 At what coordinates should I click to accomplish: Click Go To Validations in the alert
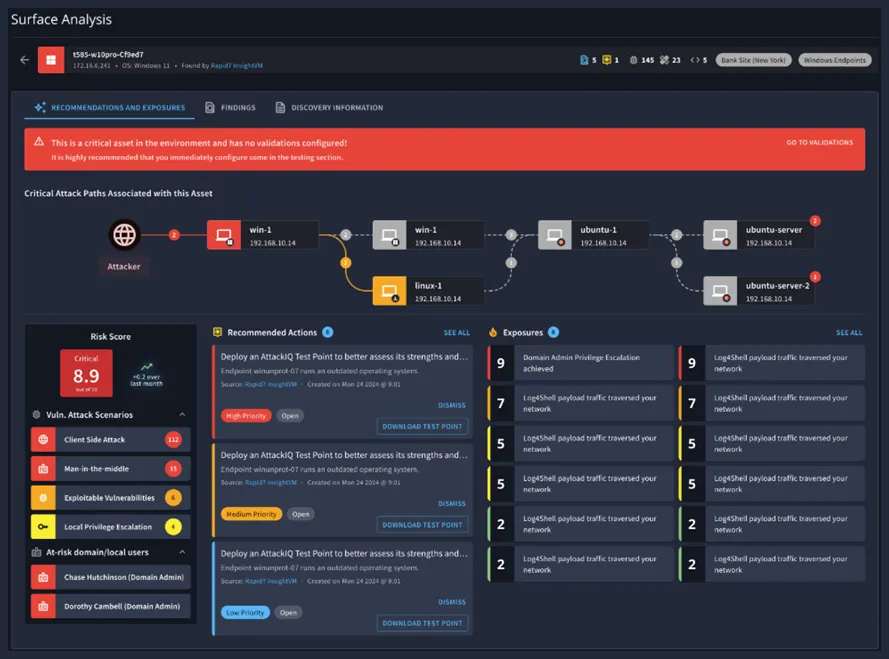[x=819, y=143]
